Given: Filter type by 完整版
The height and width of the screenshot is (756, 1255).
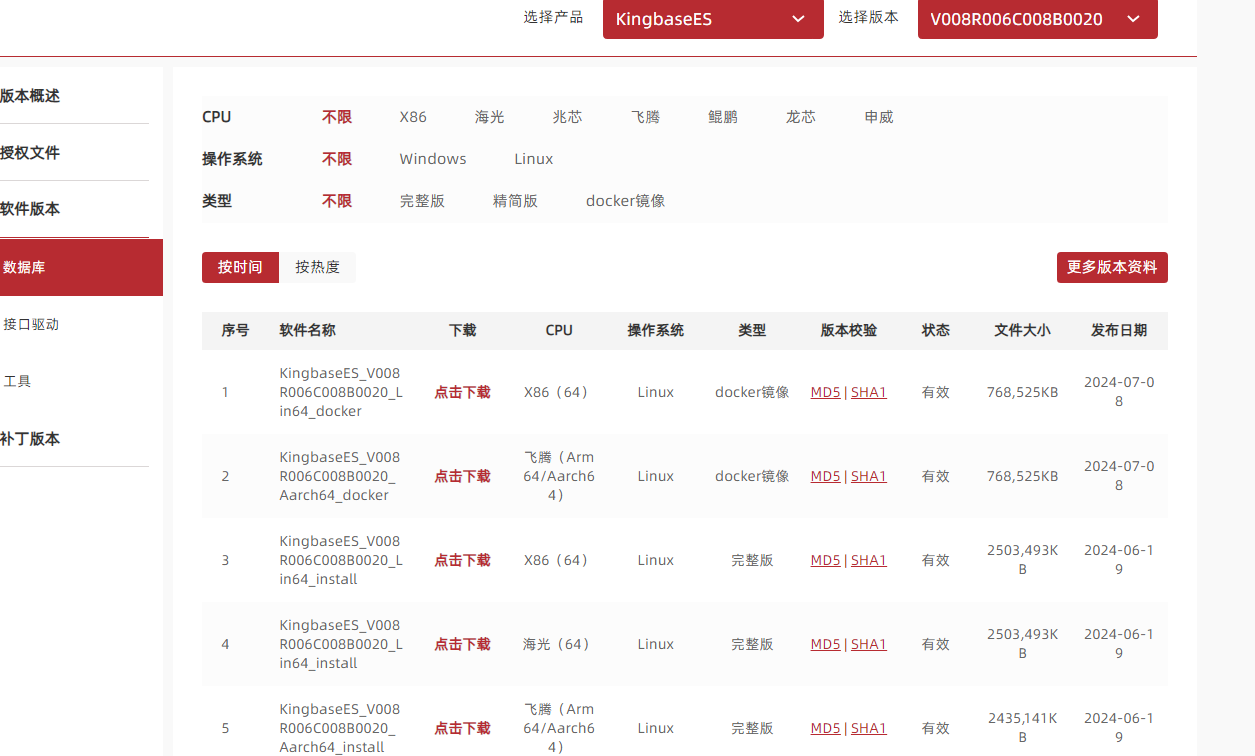Looking at the screenshot, I should 422,201.
